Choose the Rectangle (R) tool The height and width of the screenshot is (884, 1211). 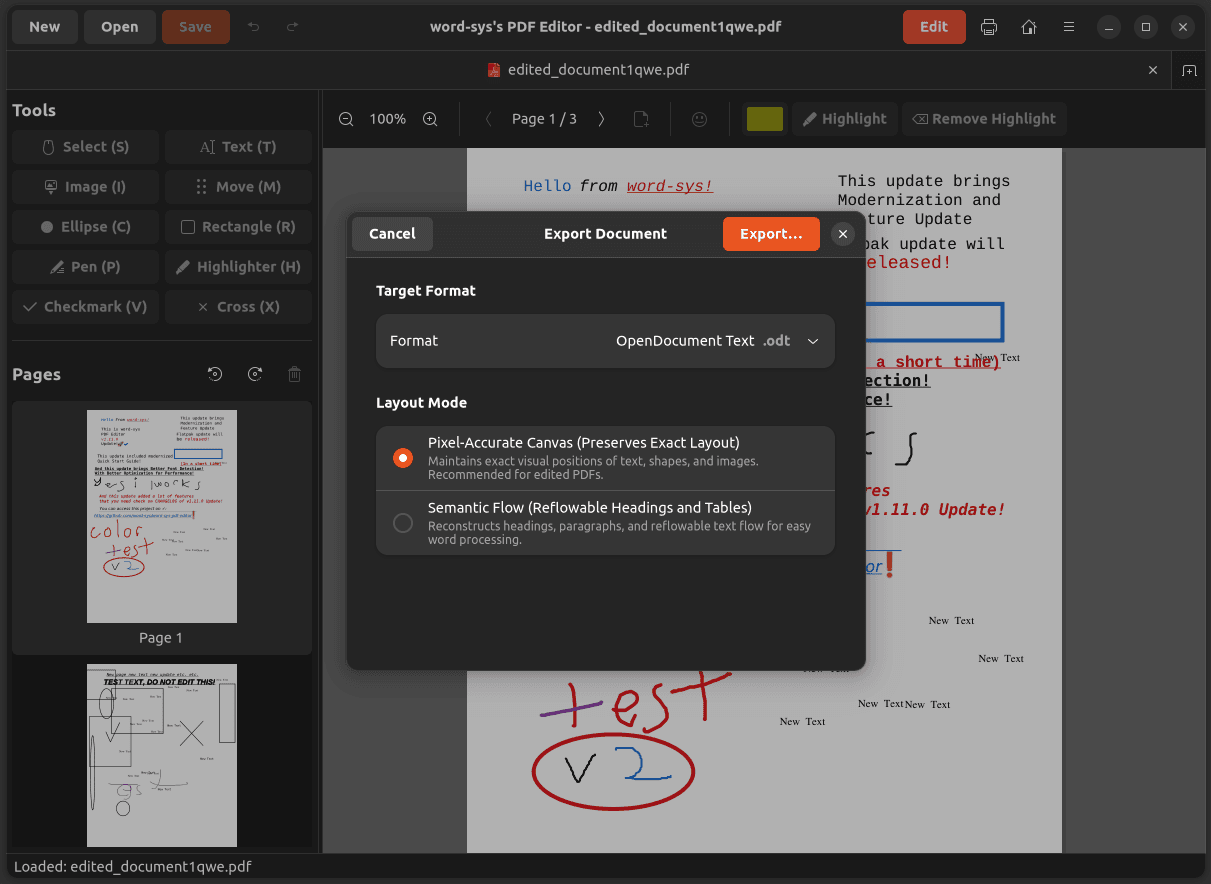click(238, 227)
